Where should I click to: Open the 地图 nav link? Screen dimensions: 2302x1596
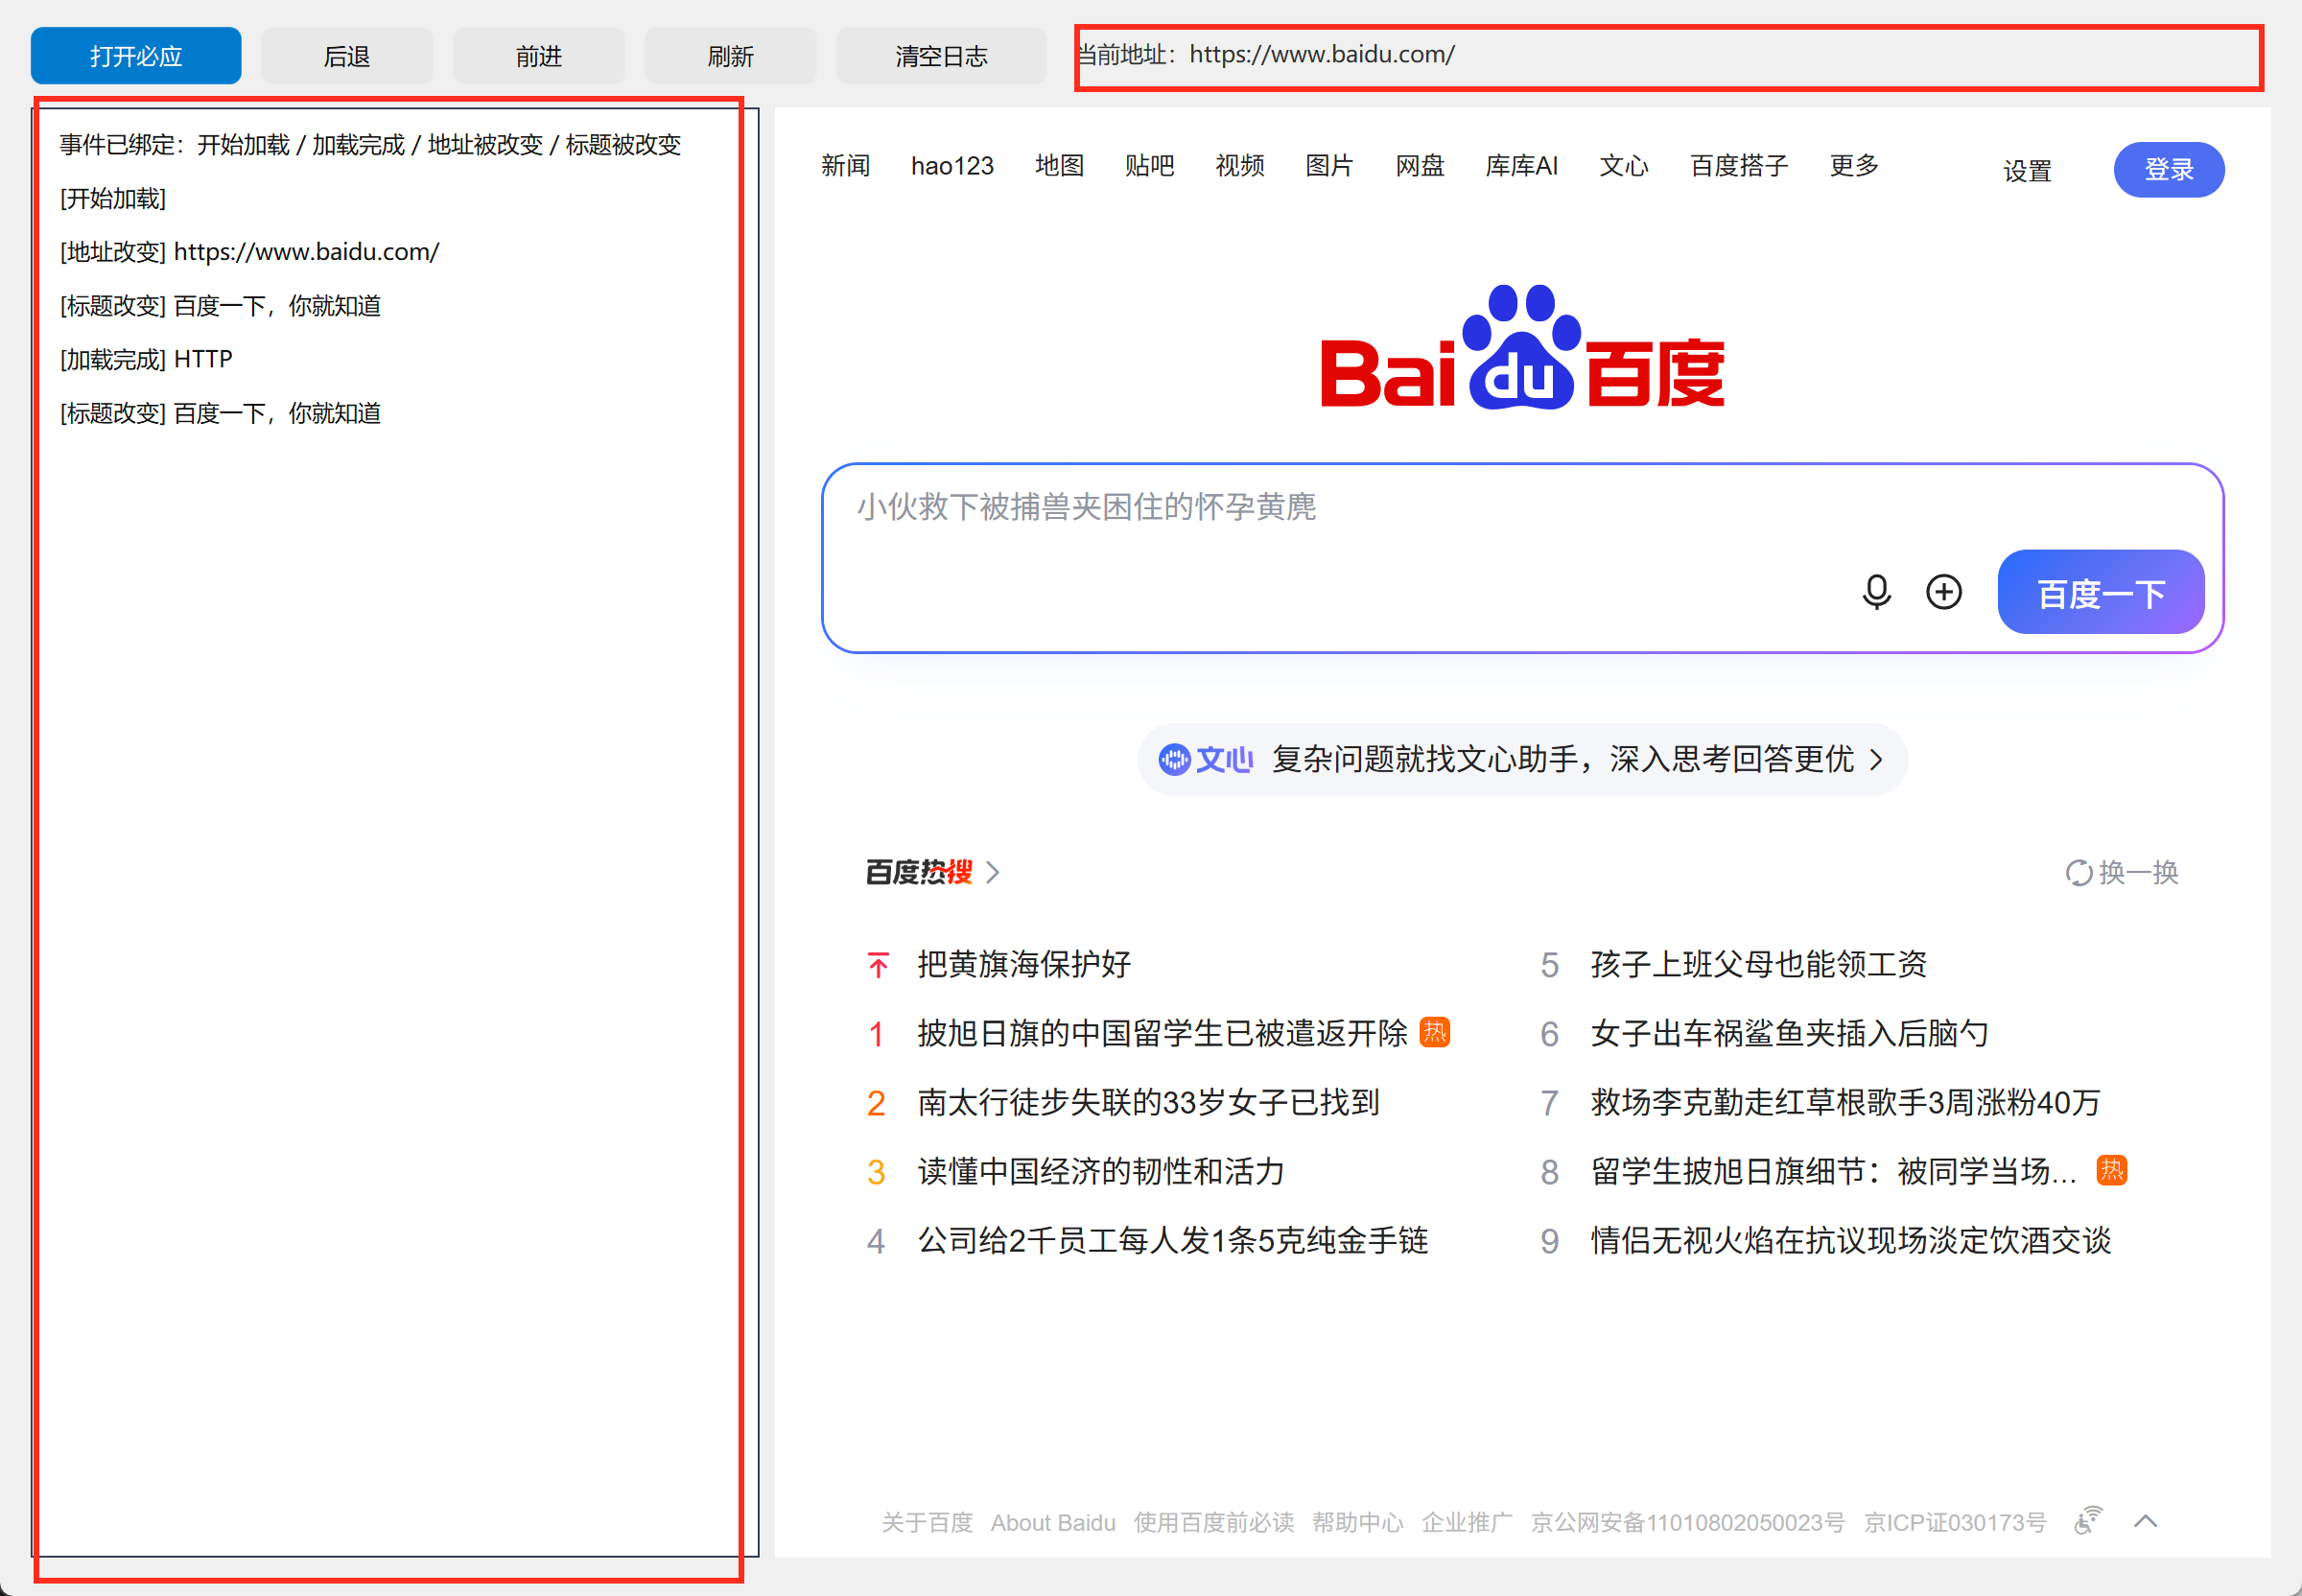pos(1059,166)
